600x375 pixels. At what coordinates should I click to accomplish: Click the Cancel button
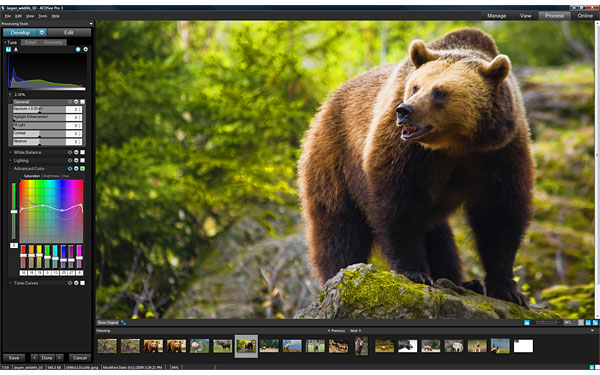tap(80, 358)
